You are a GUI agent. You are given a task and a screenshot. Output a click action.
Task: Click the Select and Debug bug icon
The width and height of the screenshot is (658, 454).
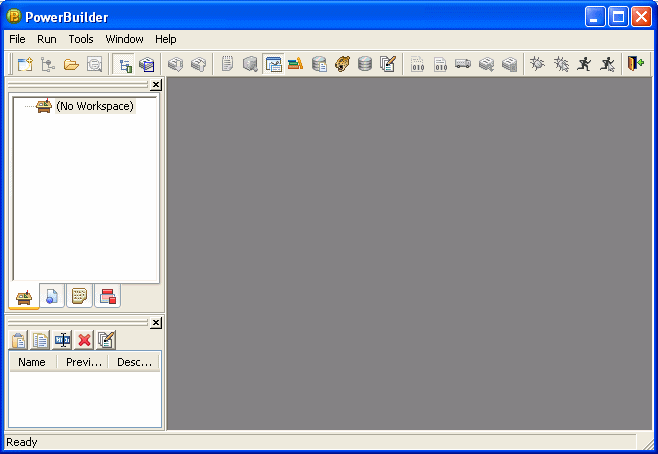tap(561, 64)
